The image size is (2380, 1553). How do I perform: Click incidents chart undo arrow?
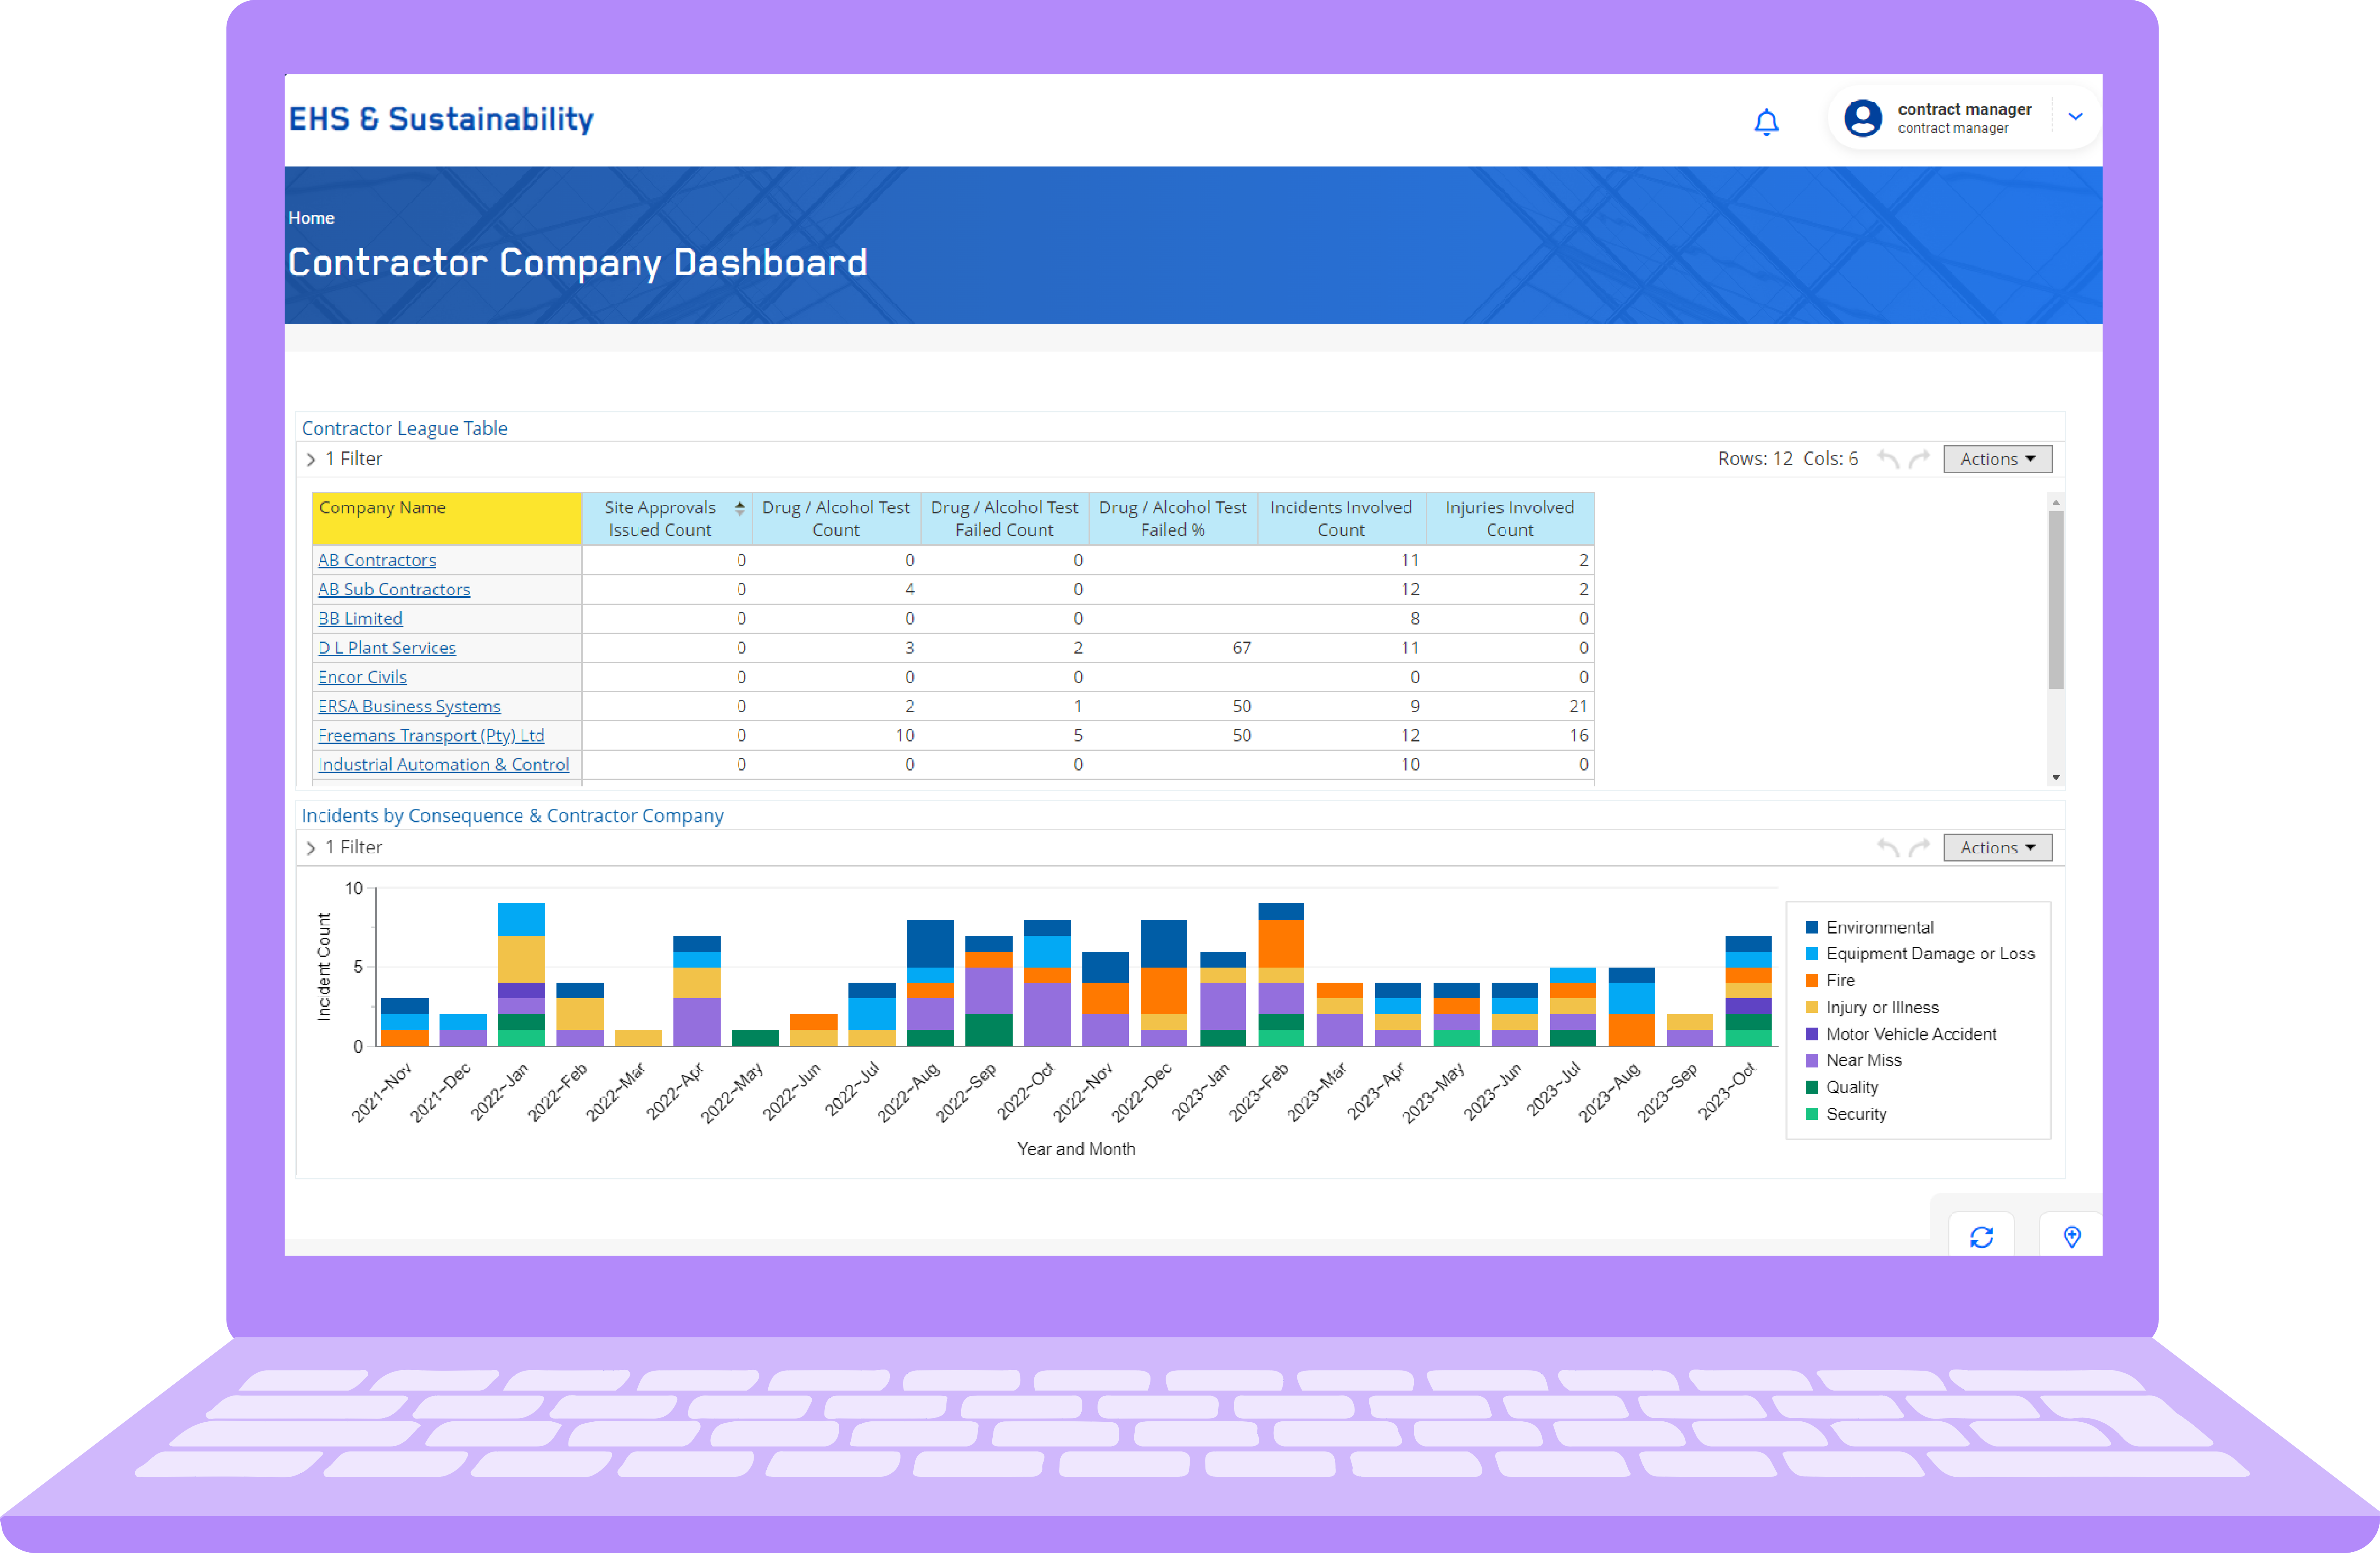coord(1887,848)
